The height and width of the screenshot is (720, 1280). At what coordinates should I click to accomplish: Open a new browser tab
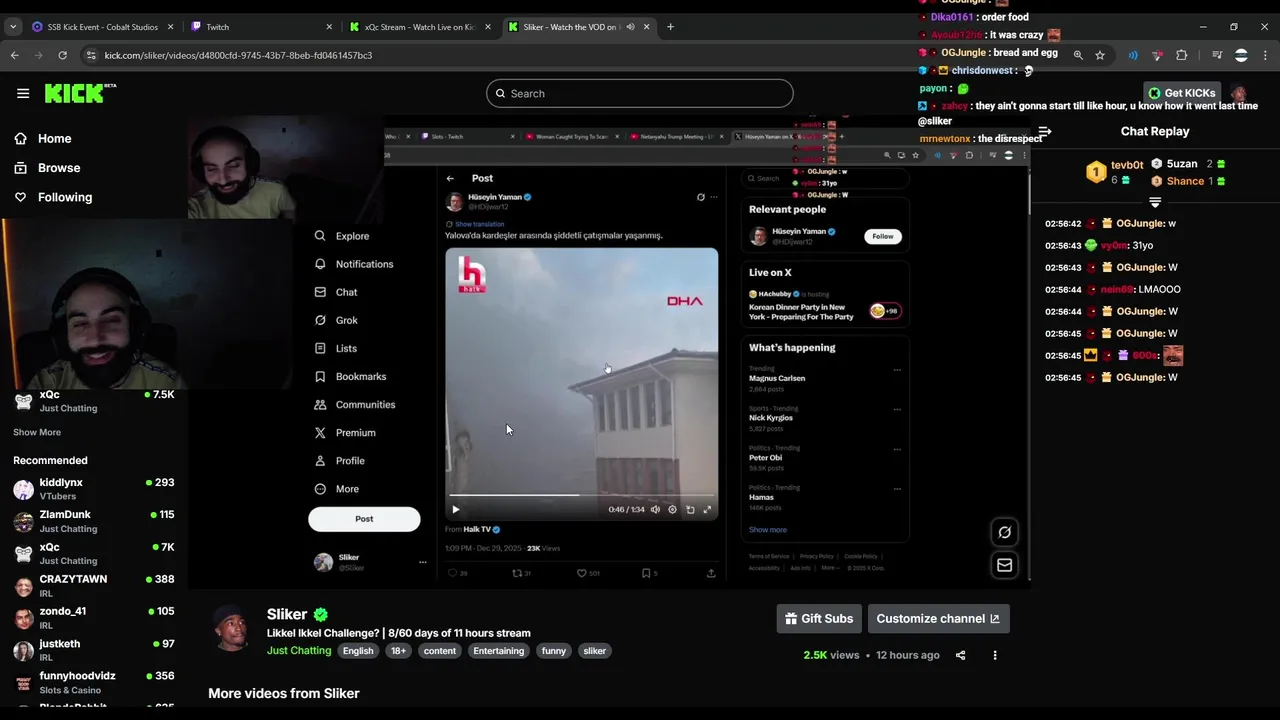(x=670, y=27)
